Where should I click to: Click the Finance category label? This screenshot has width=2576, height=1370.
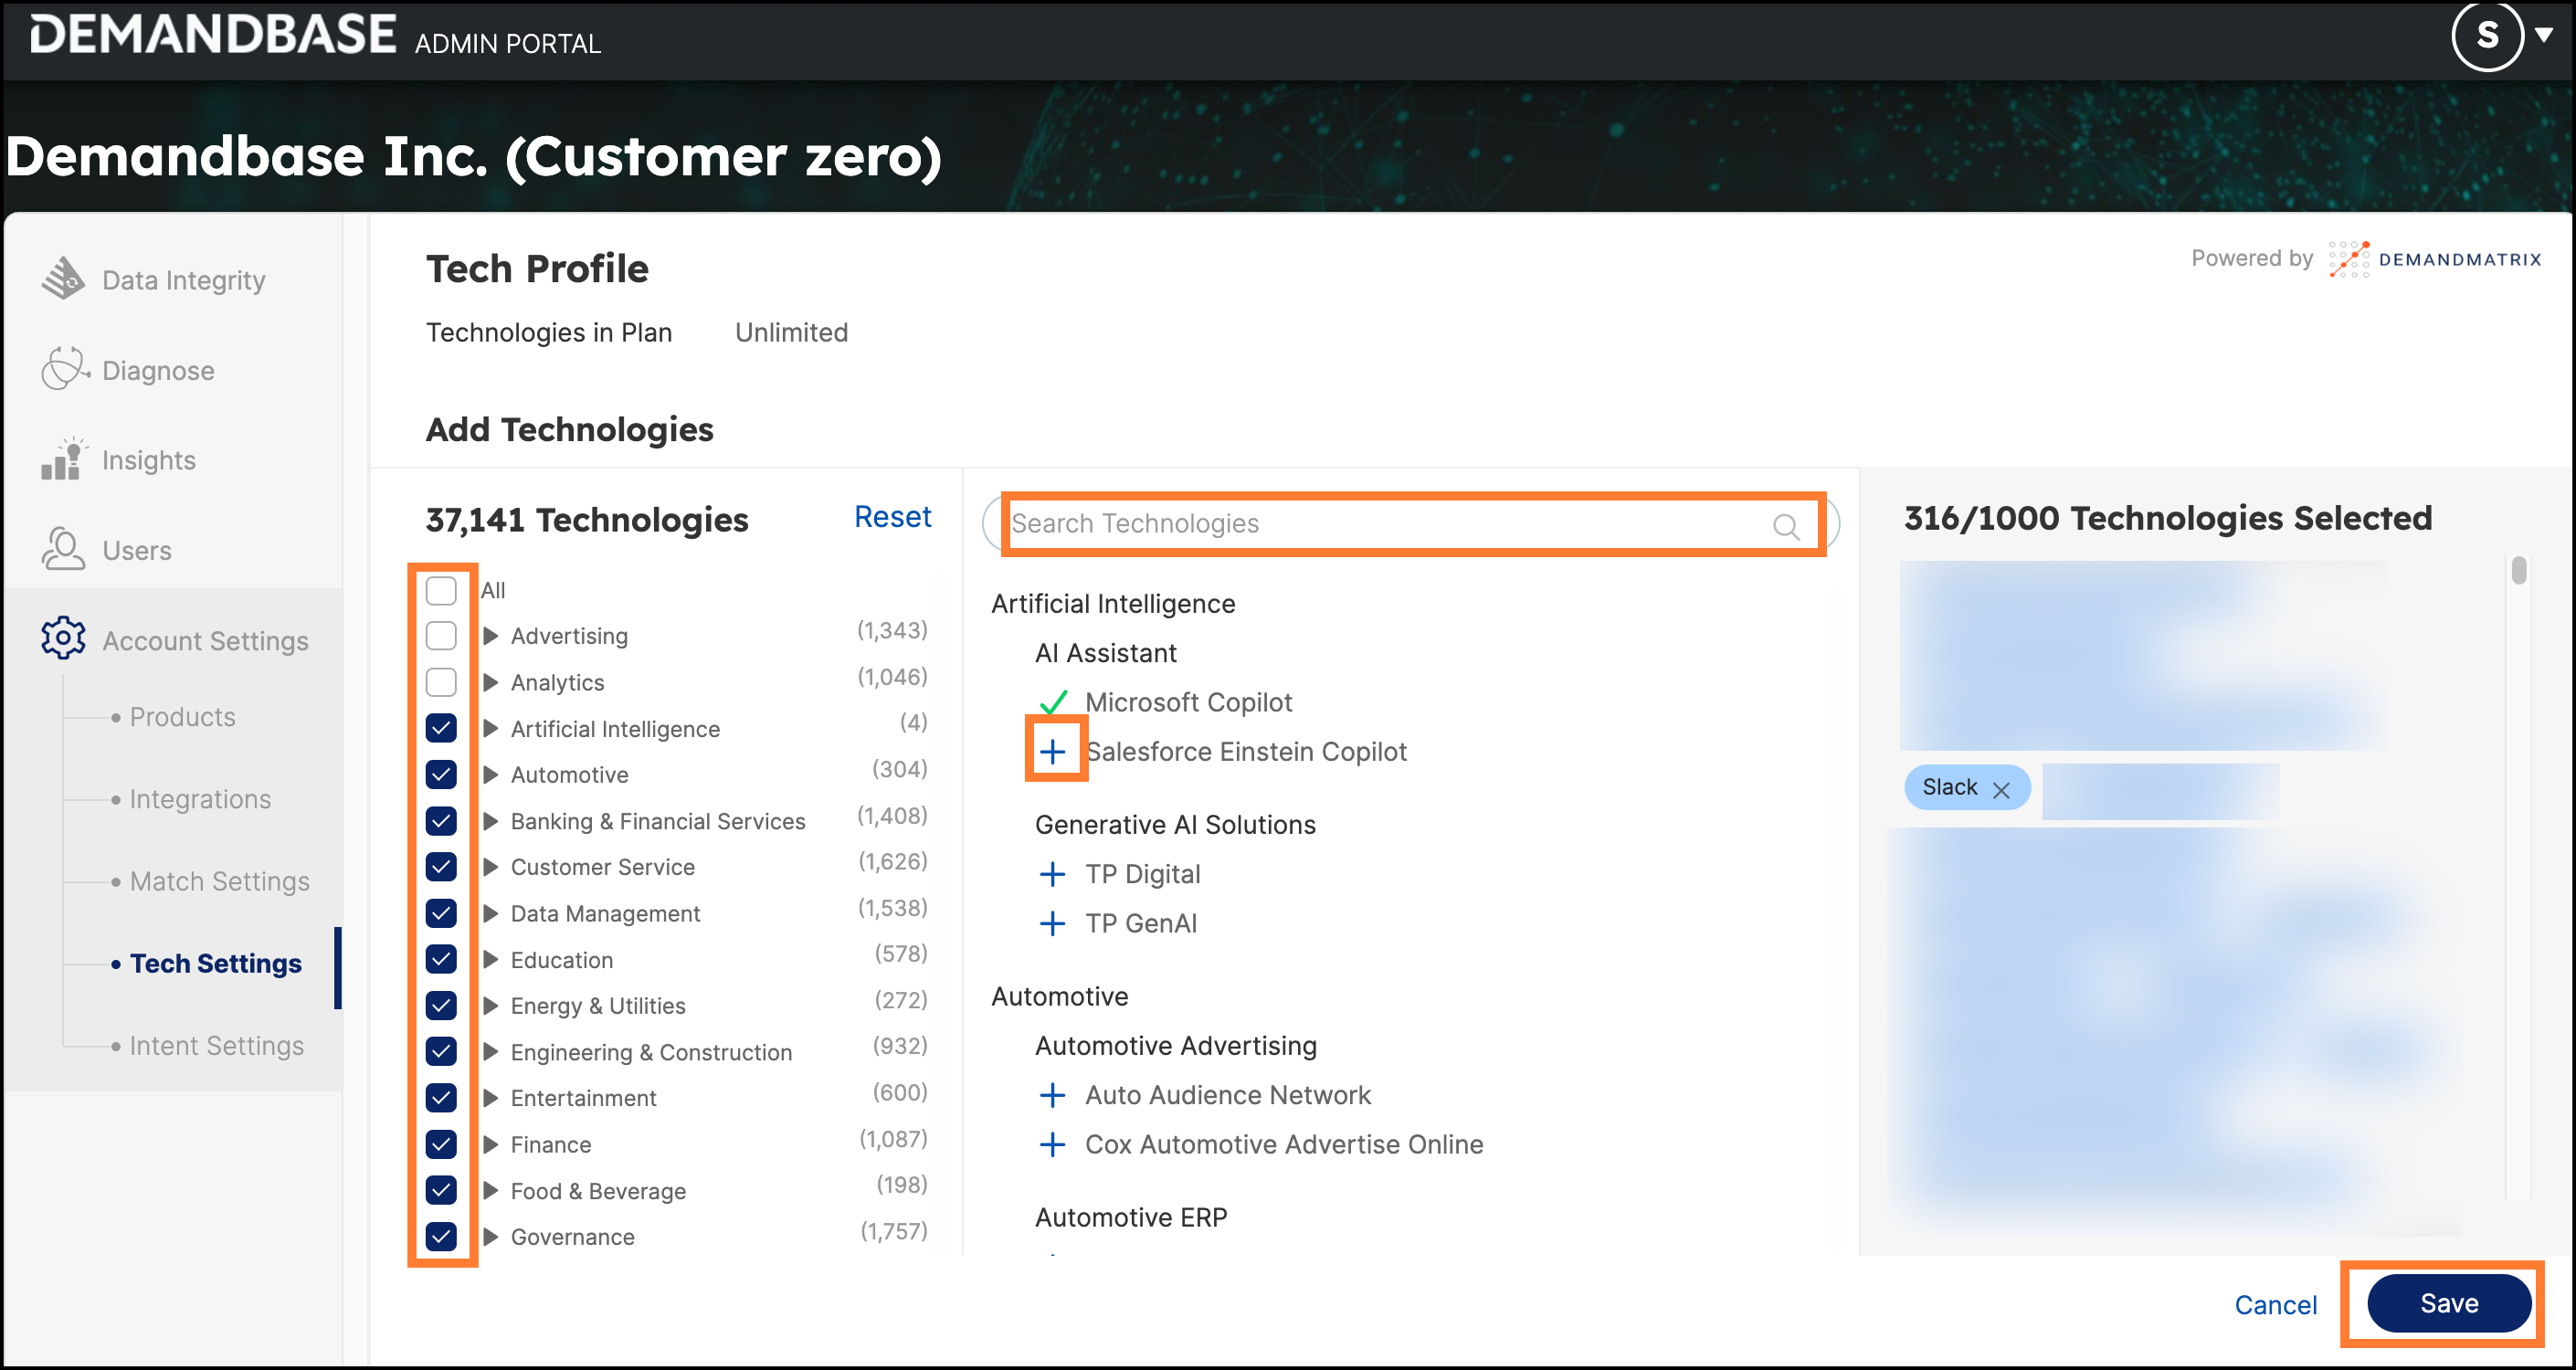551,1145
